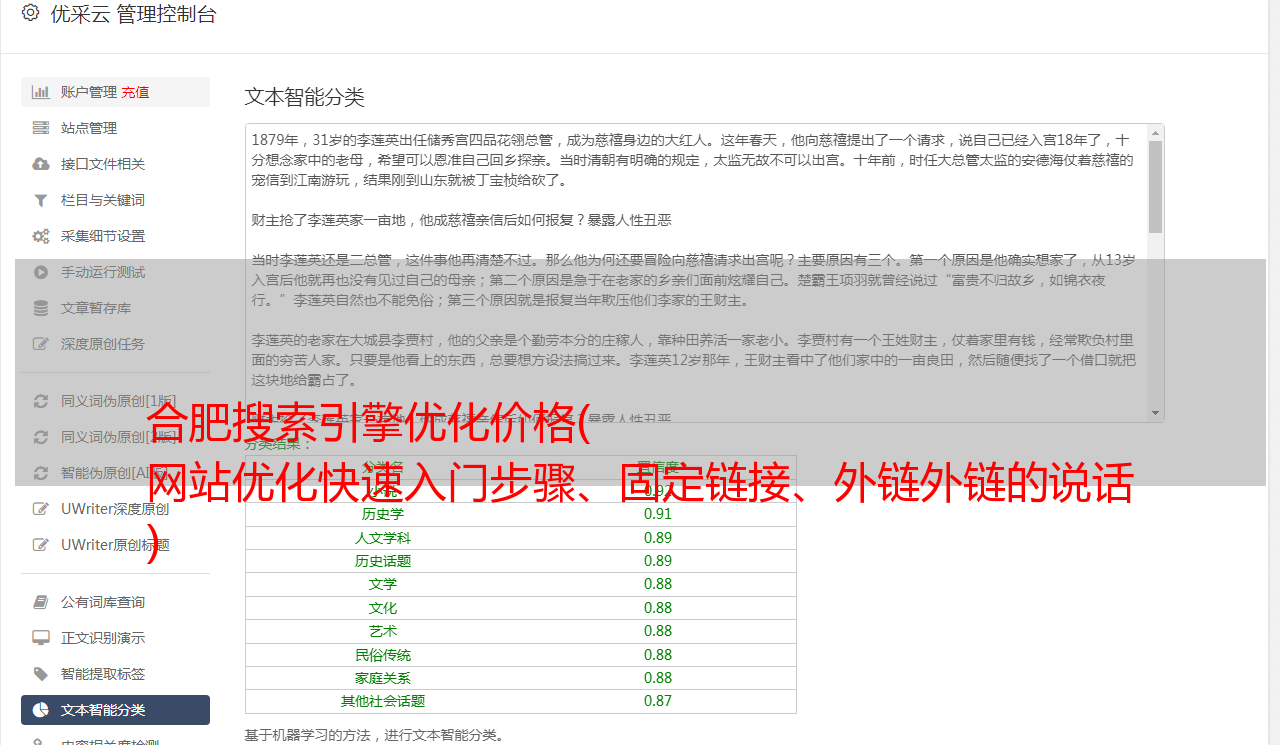The width and height of the screenshot is (1280, 745).
Task: Select the 家庭关系 category cell
Action: tap(383, 678)
